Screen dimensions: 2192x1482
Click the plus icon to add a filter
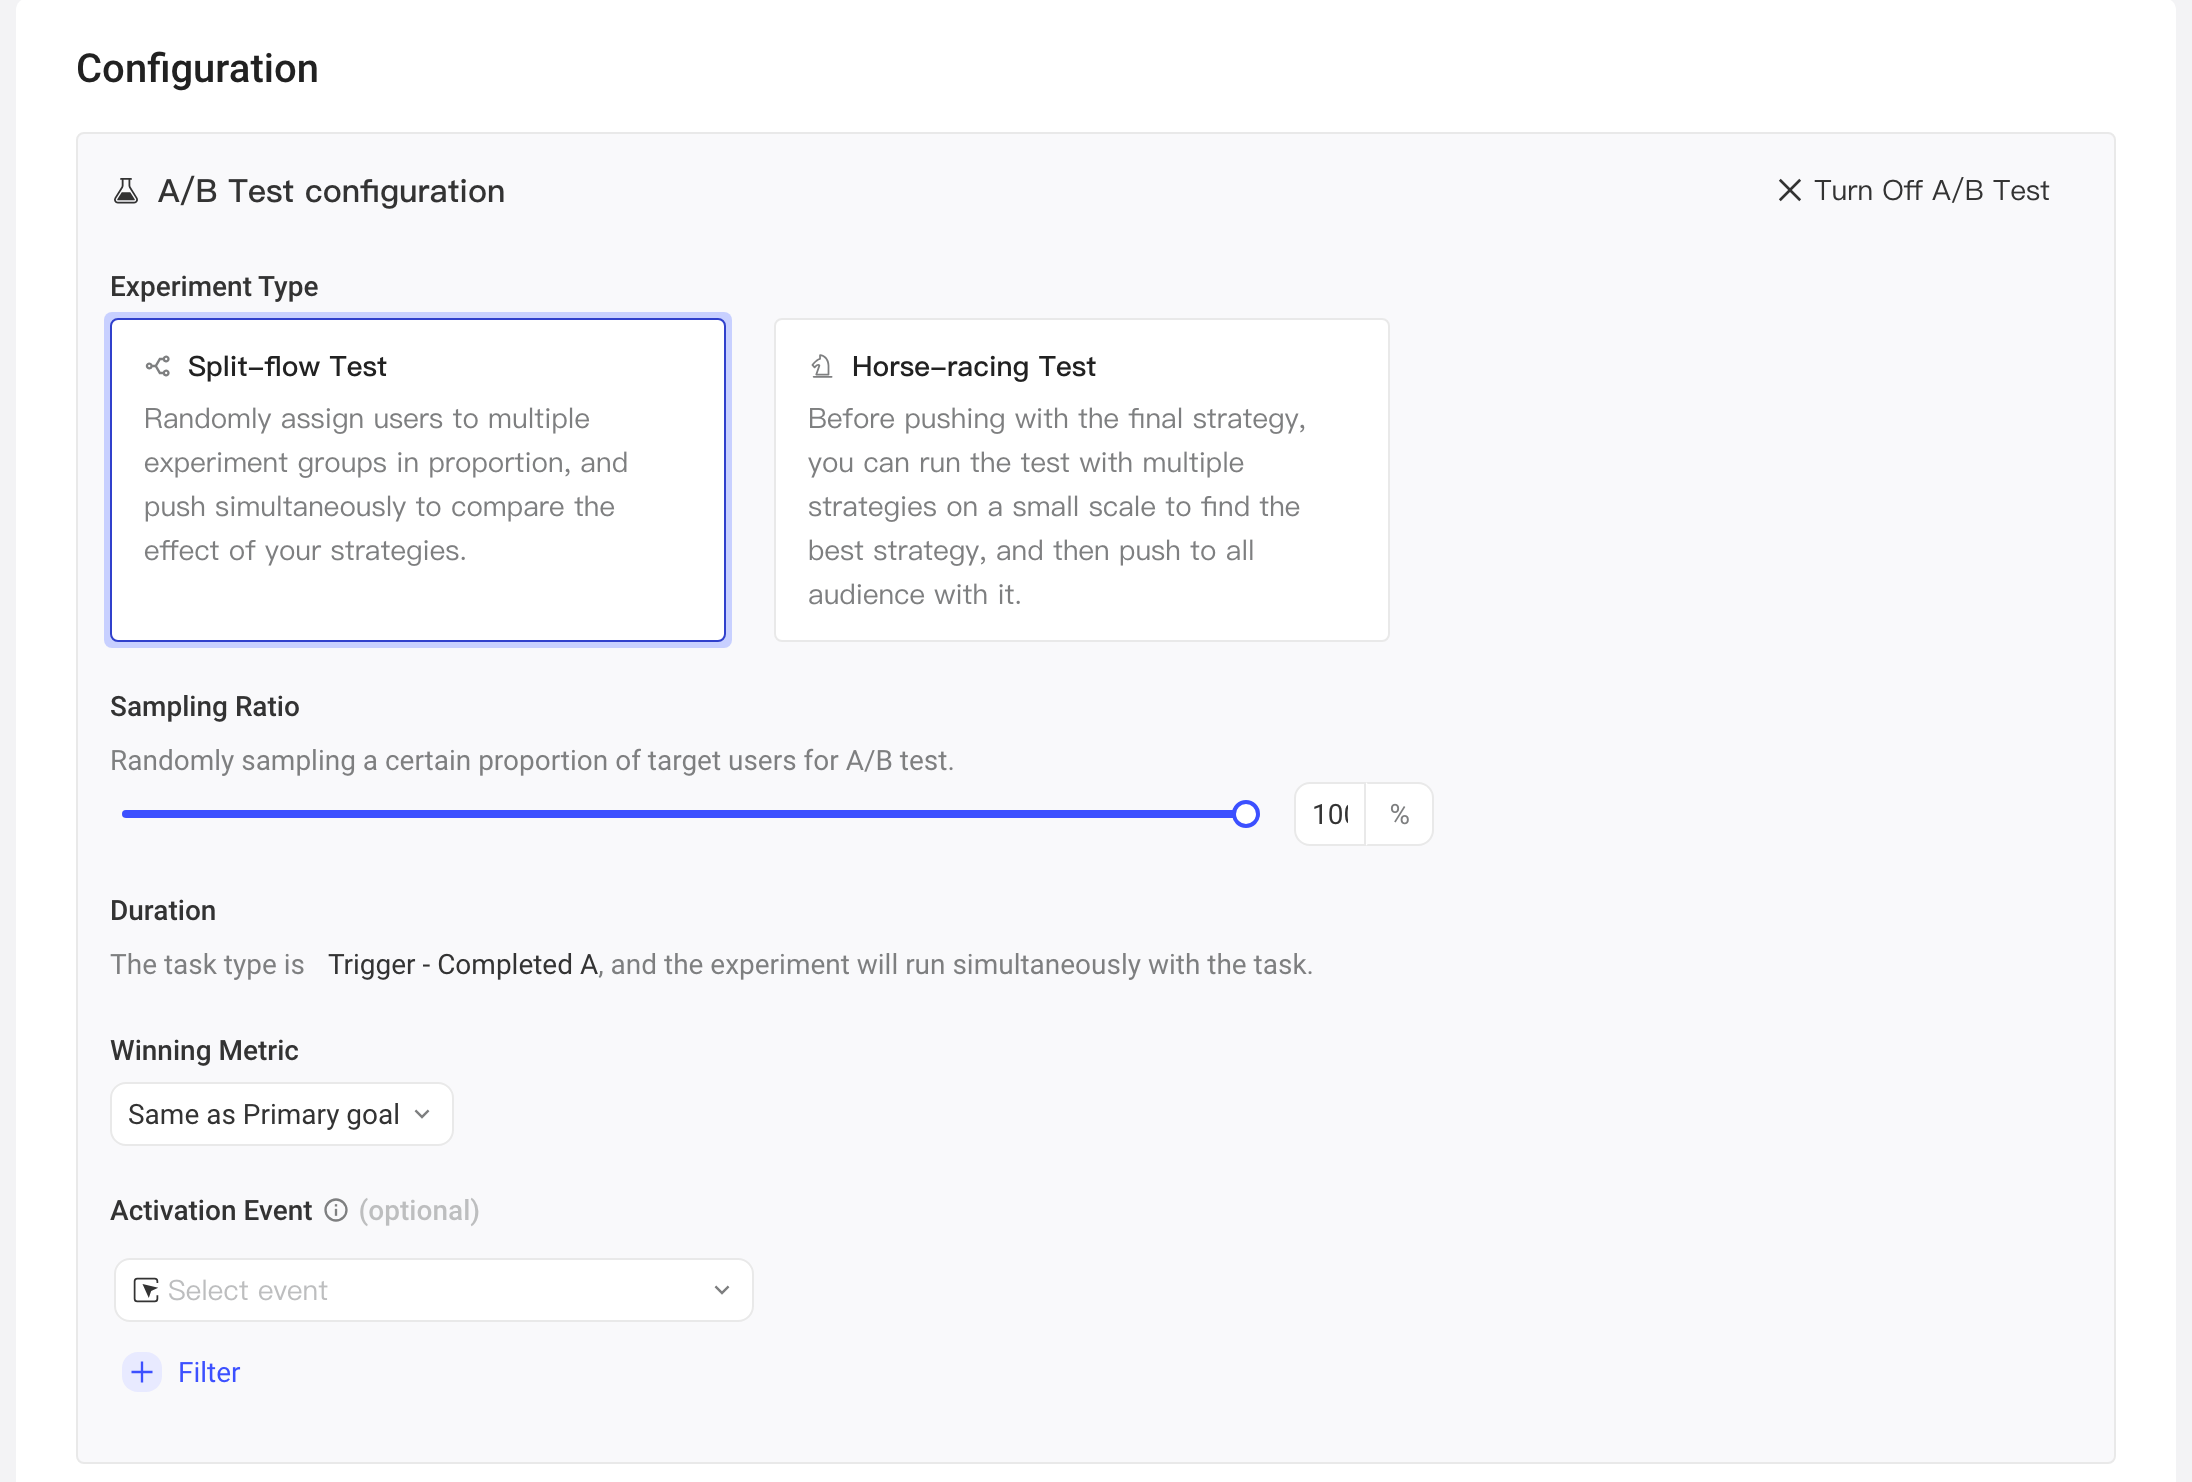point(142,1372)
